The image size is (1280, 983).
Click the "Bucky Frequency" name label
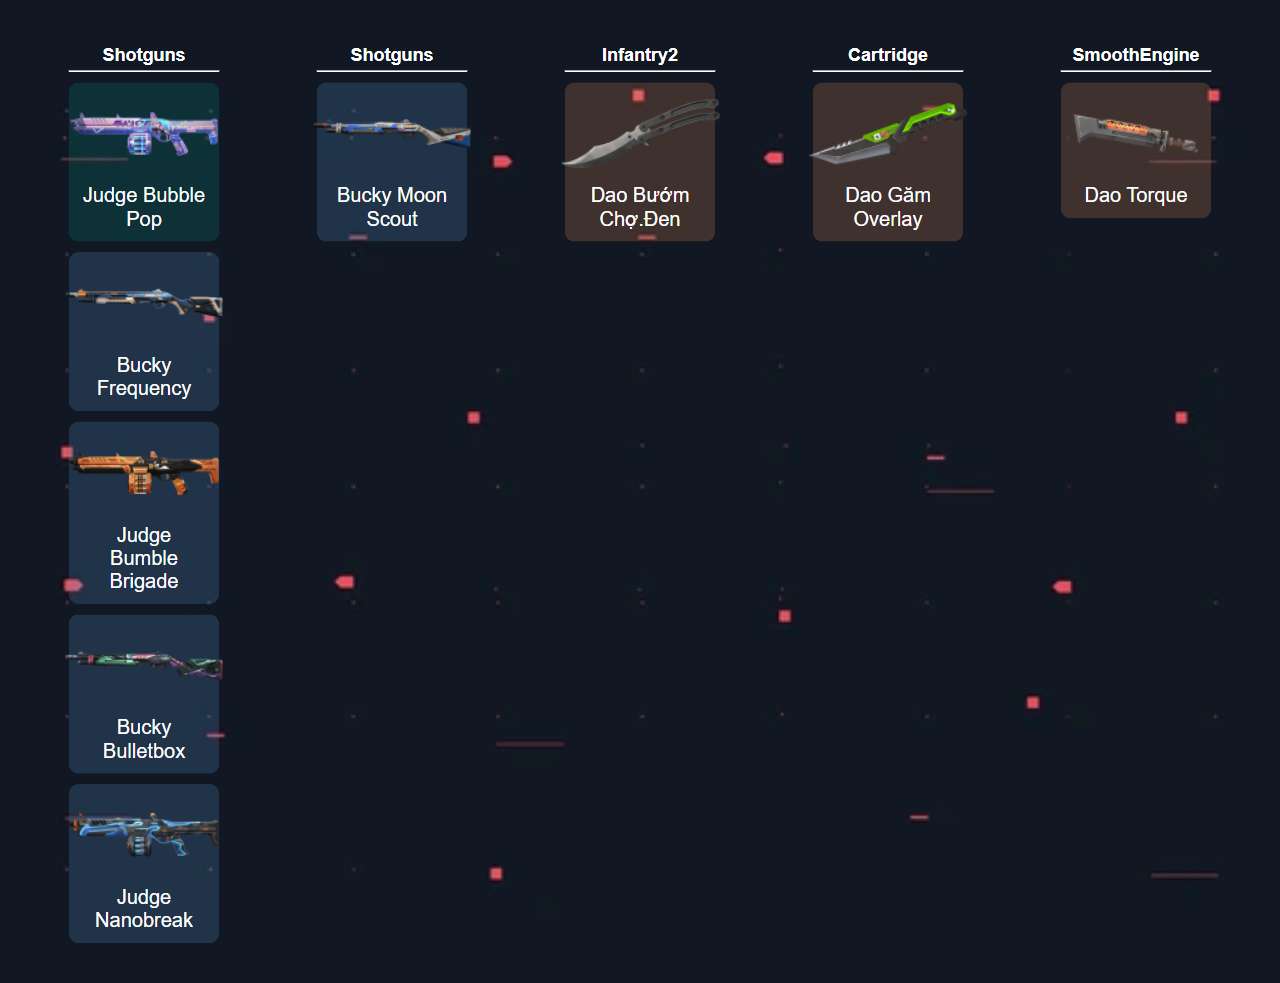click(x=143, y=377)
